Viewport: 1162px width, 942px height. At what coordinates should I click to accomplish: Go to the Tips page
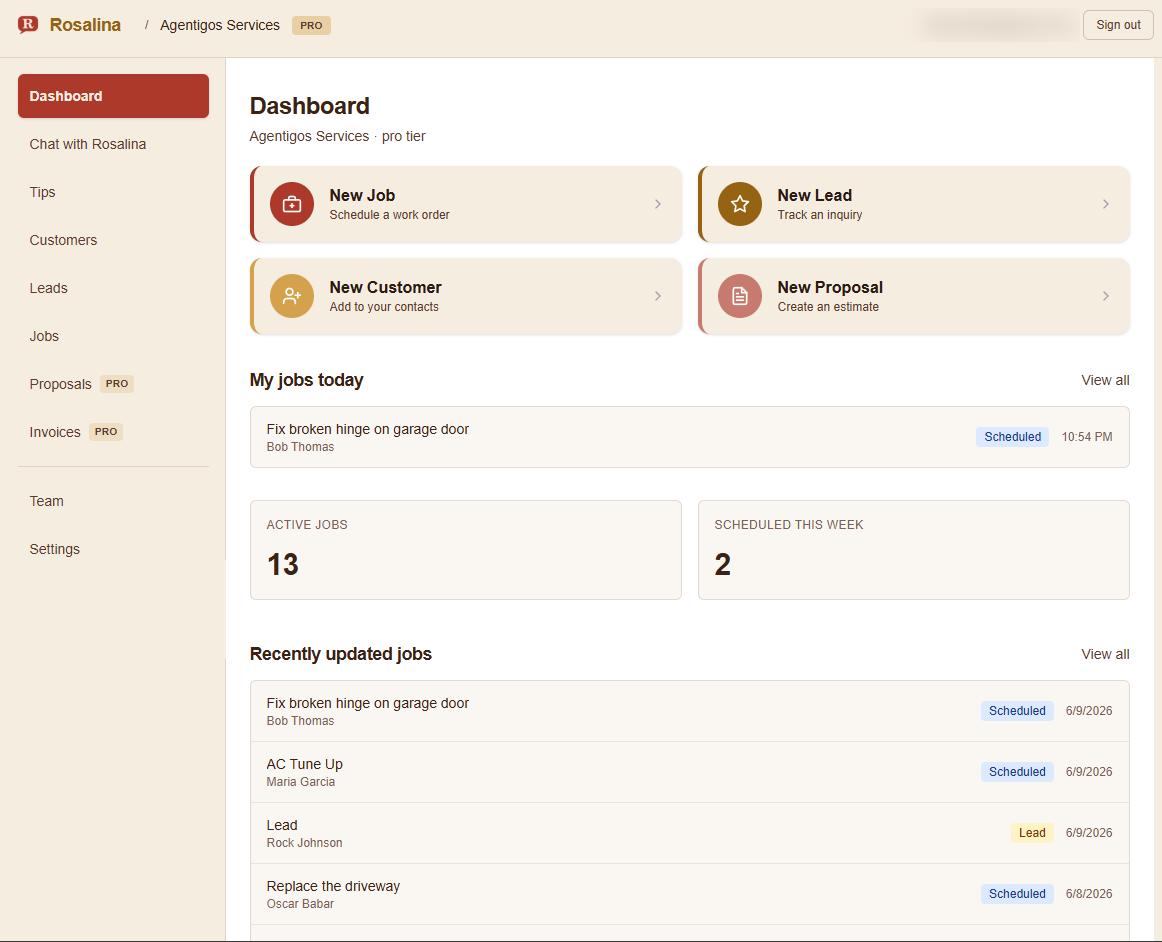click(x=113, y=192)
